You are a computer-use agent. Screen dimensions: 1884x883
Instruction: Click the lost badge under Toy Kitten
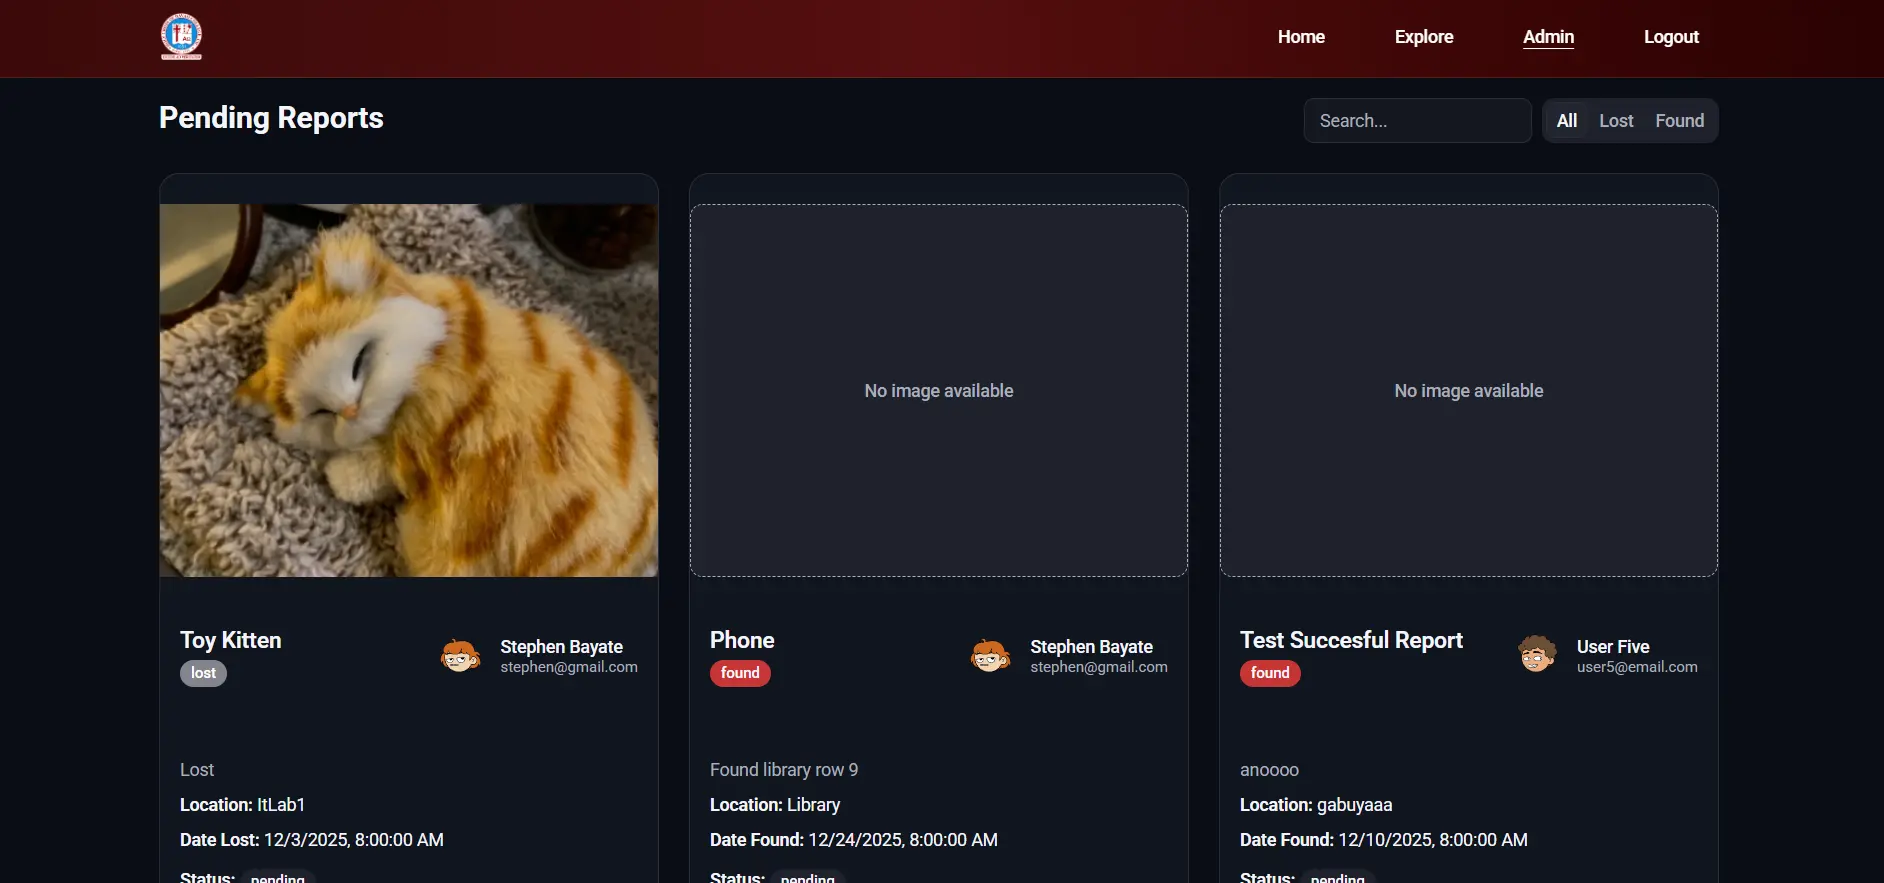[203, 673]
